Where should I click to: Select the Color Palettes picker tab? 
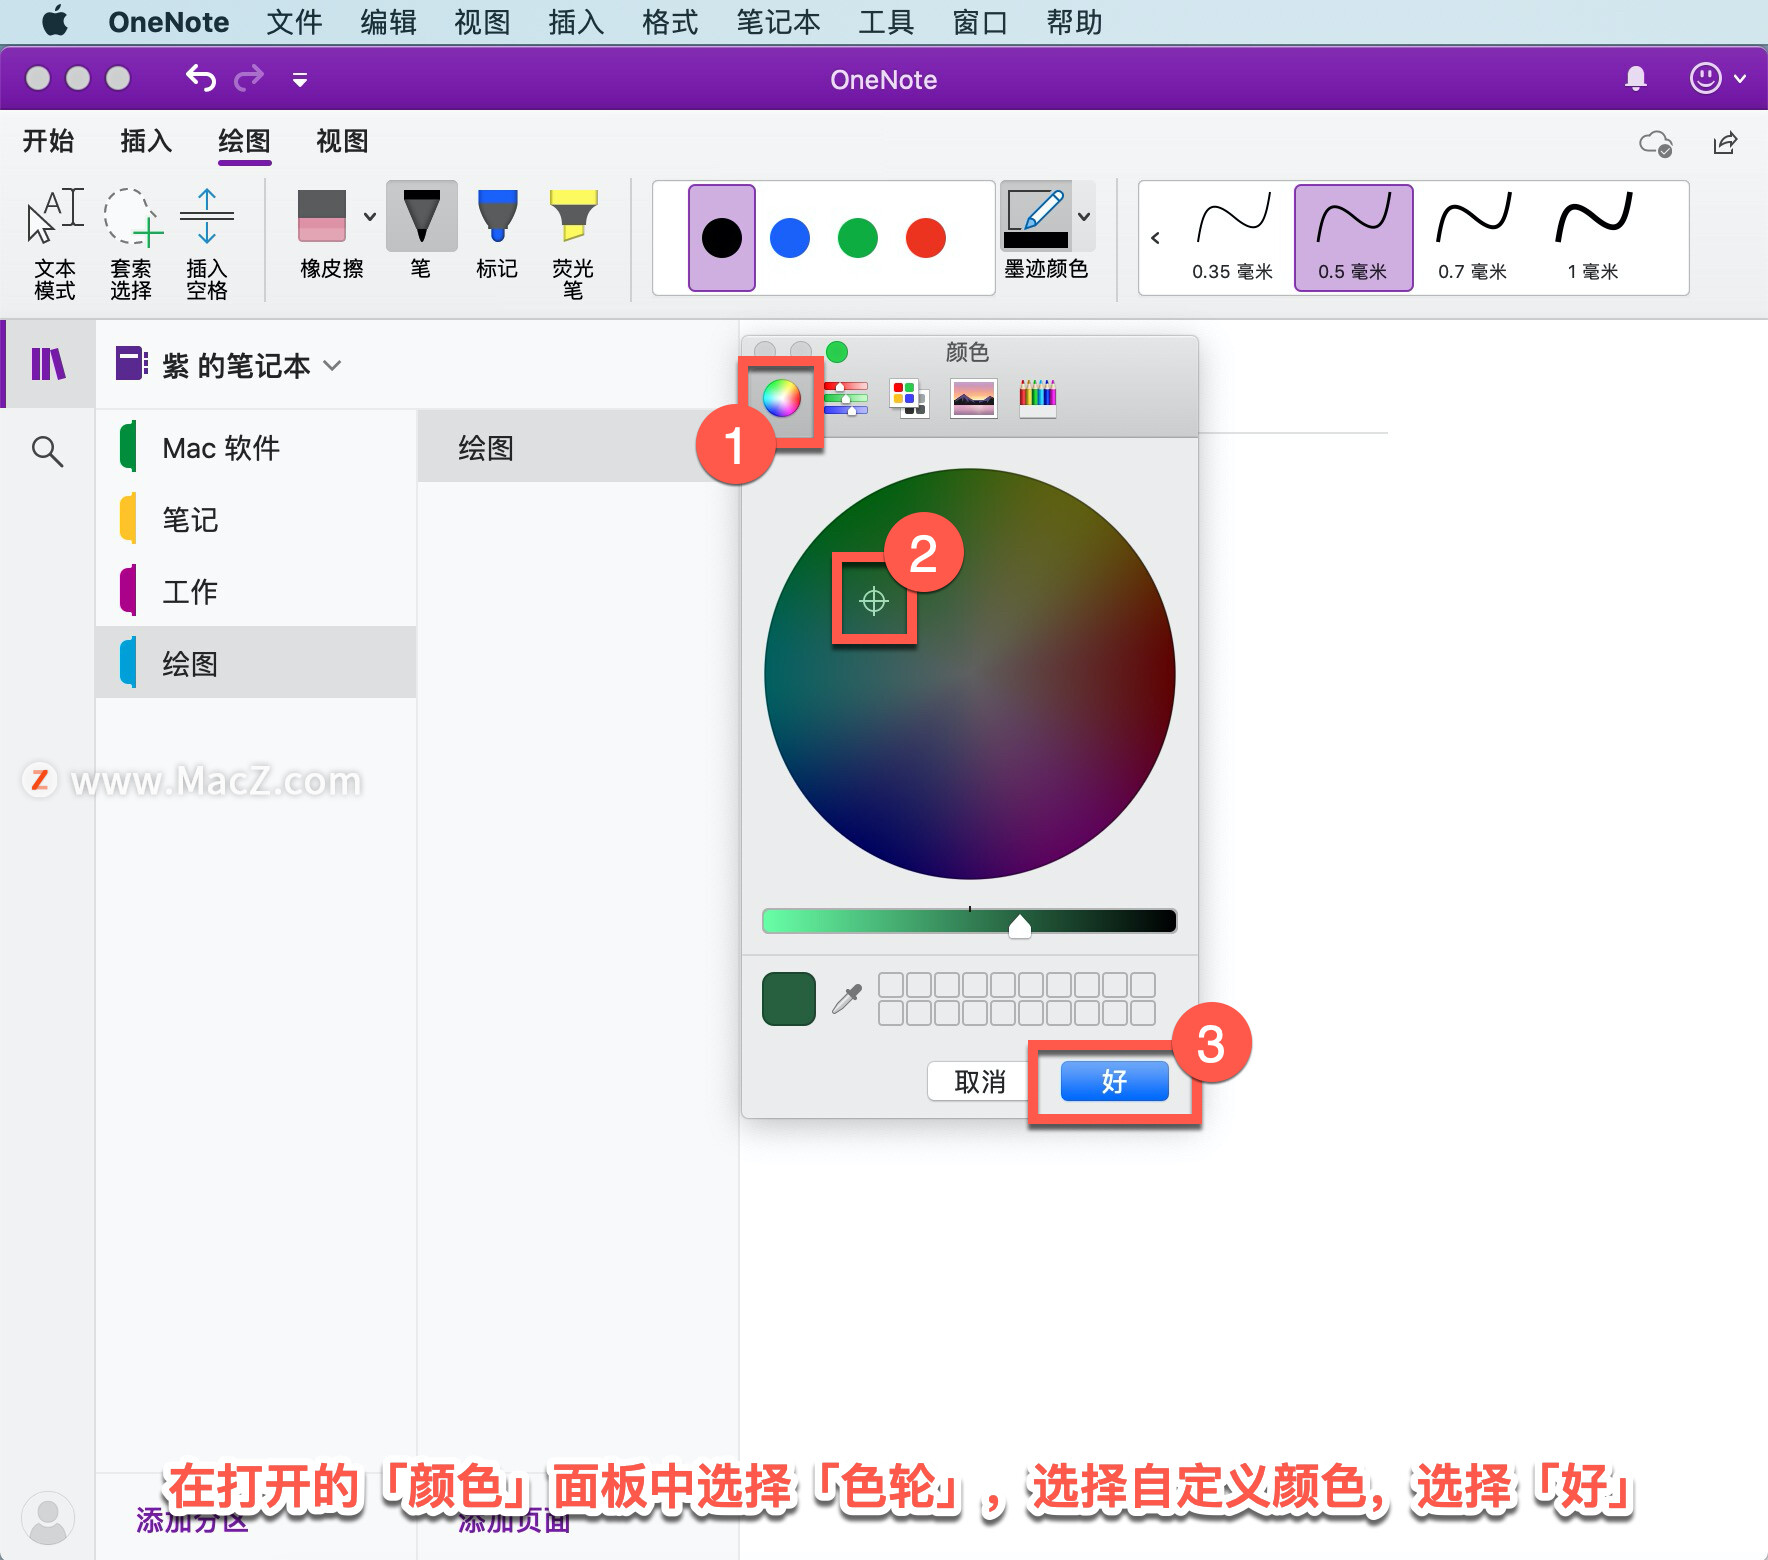[x=909, y=399]
